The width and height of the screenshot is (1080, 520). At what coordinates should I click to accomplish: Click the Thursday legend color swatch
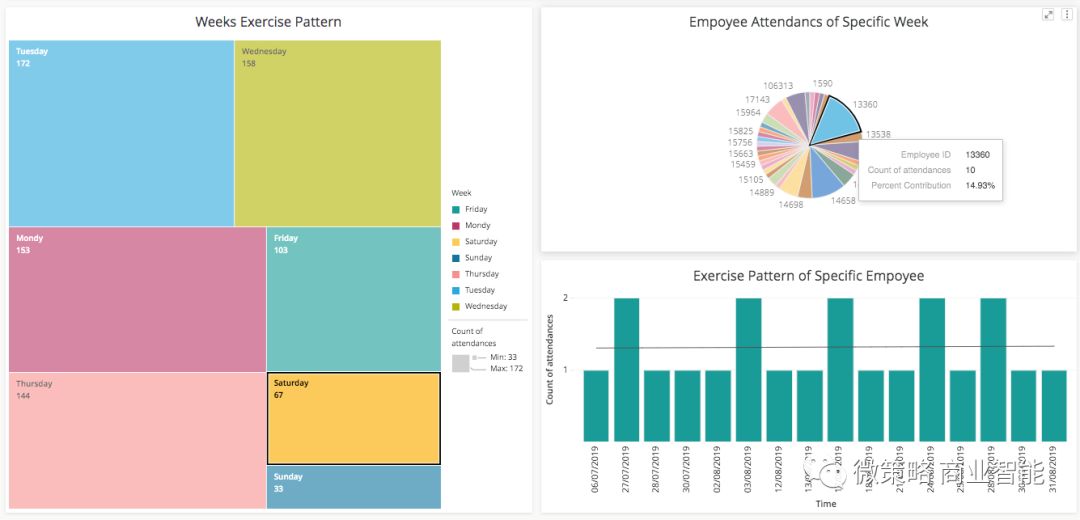coord(456,274)
